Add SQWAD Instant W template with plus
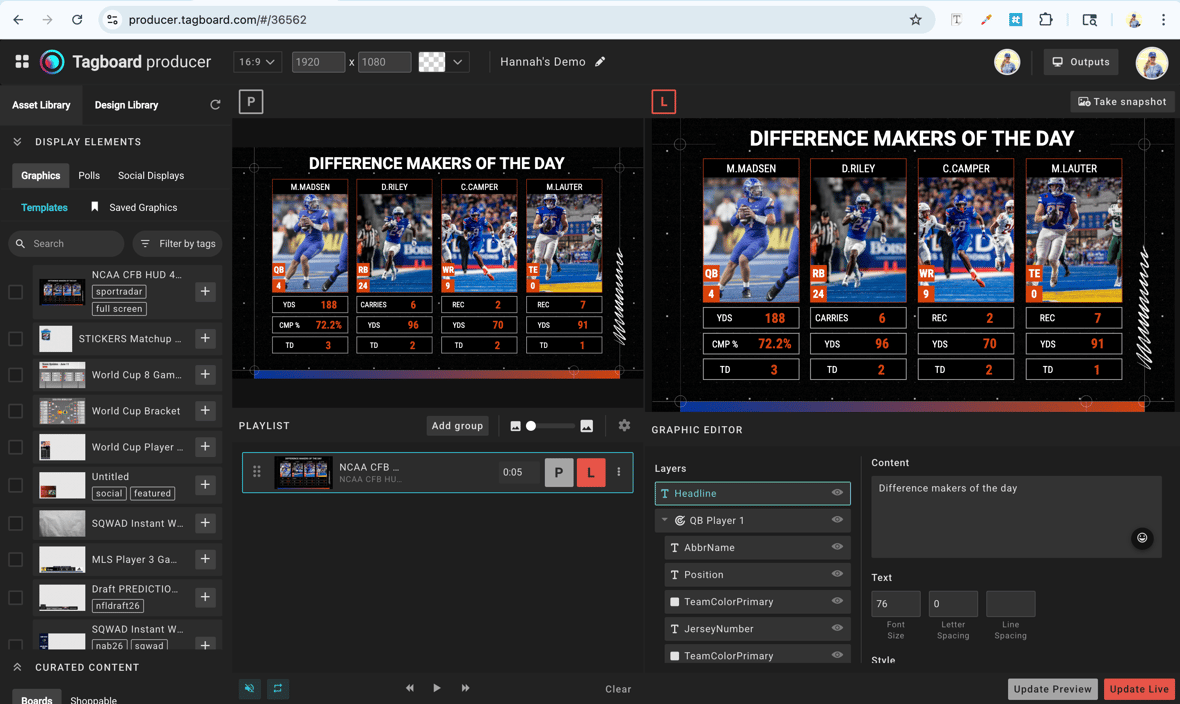This screenshot has width=1180, height=704. 205,523
